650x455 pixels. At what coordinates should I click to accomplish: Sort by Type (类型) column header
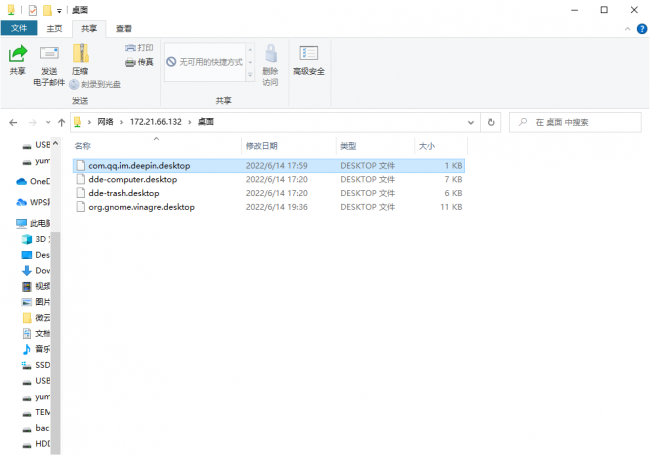(375, 146)
